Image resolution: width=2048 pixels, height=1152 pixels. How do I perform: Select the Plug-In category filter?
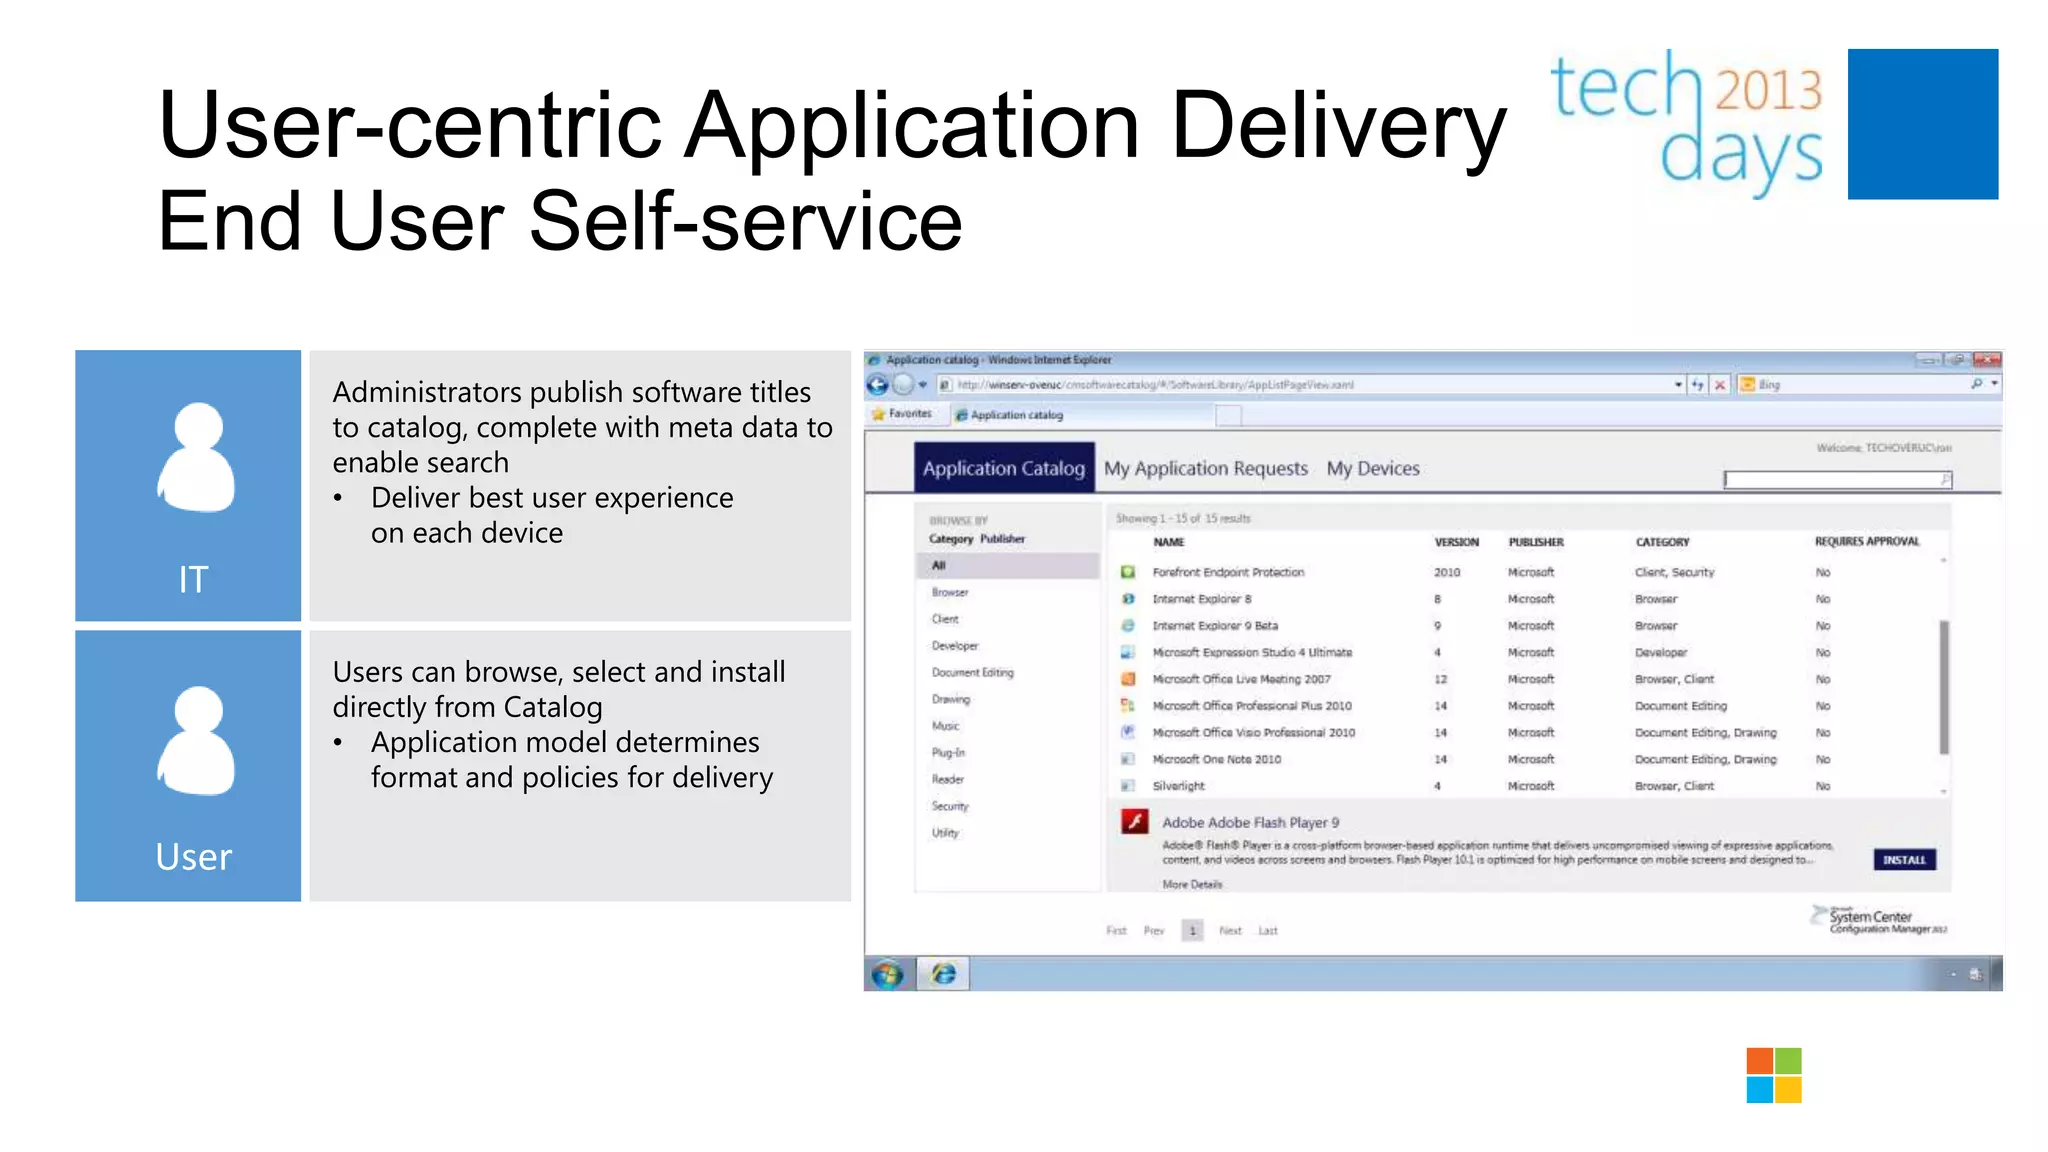[948, 753]
